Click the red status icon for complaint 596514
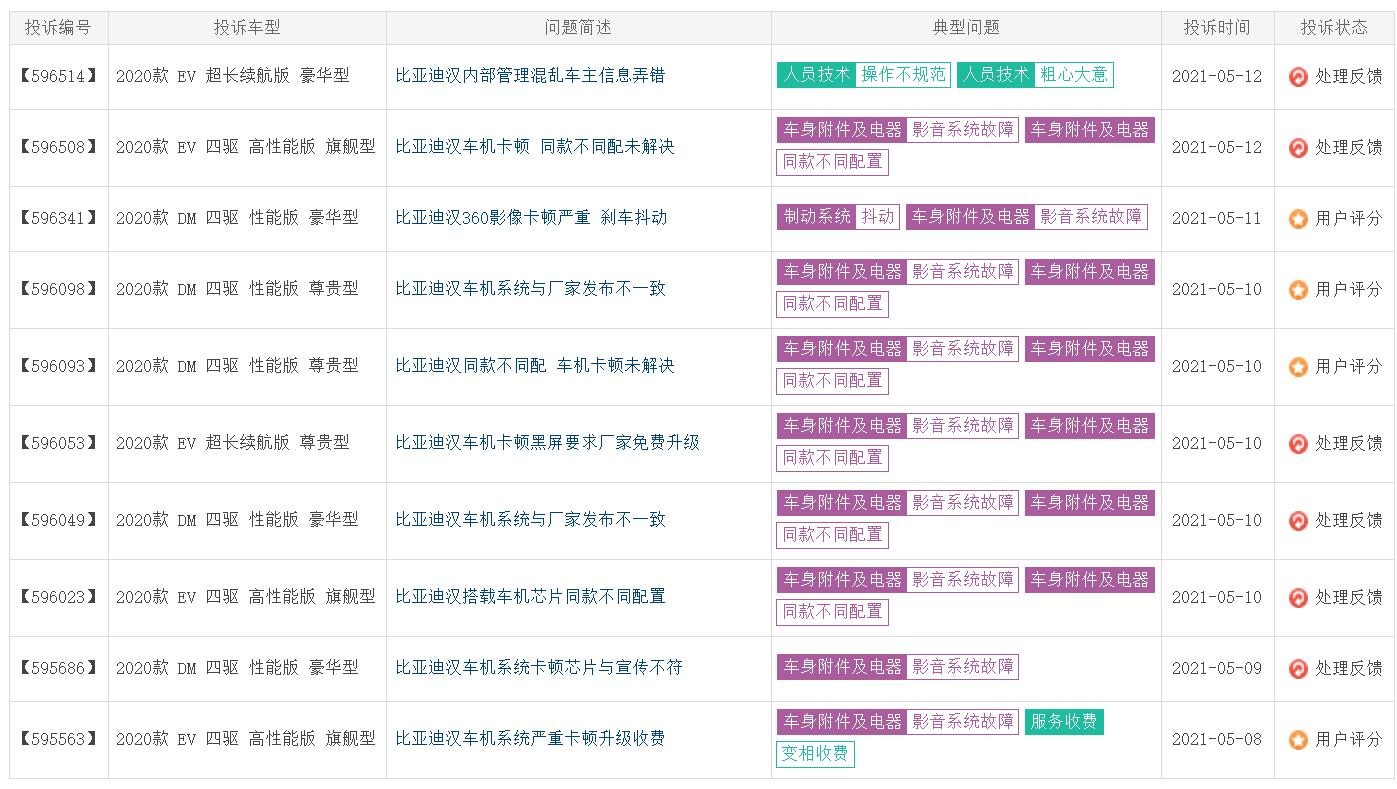 (1298, 77)
